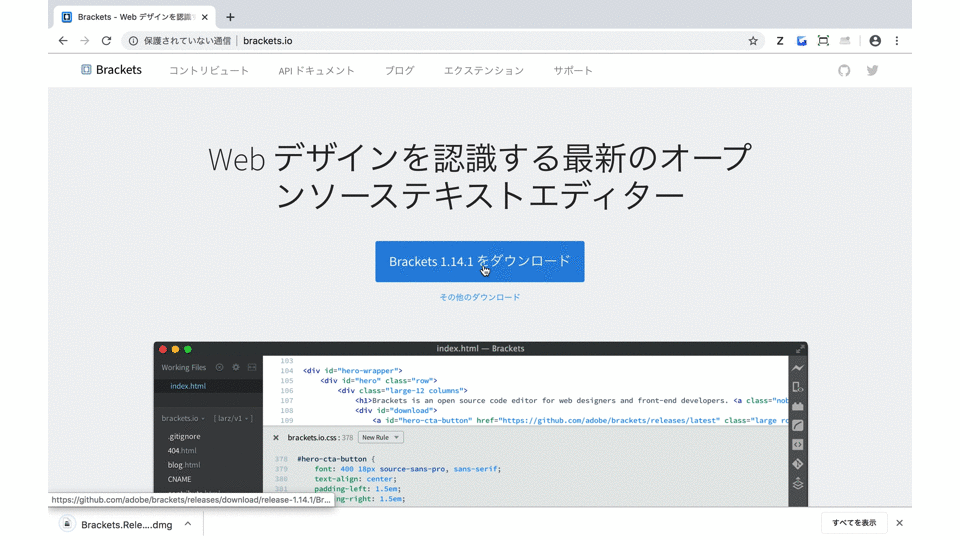
Task: Open API ドキュメント nav item
Action: tap(317, 70)
